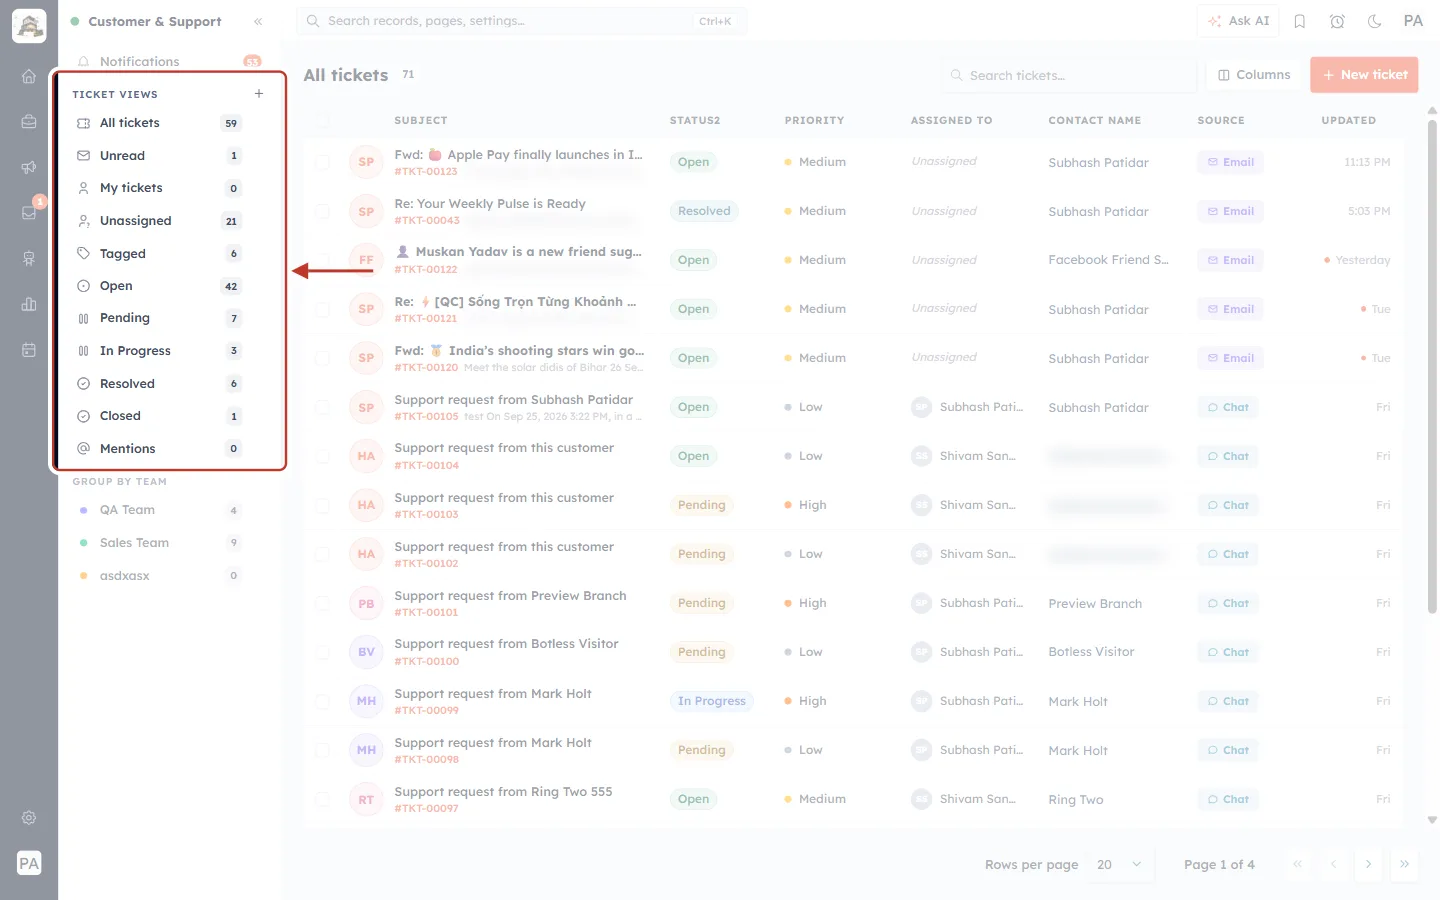Screen dimensions: 1440x900
Task: Click the Email source badge of TKT-00123
Action: [x=1231, y=162]
